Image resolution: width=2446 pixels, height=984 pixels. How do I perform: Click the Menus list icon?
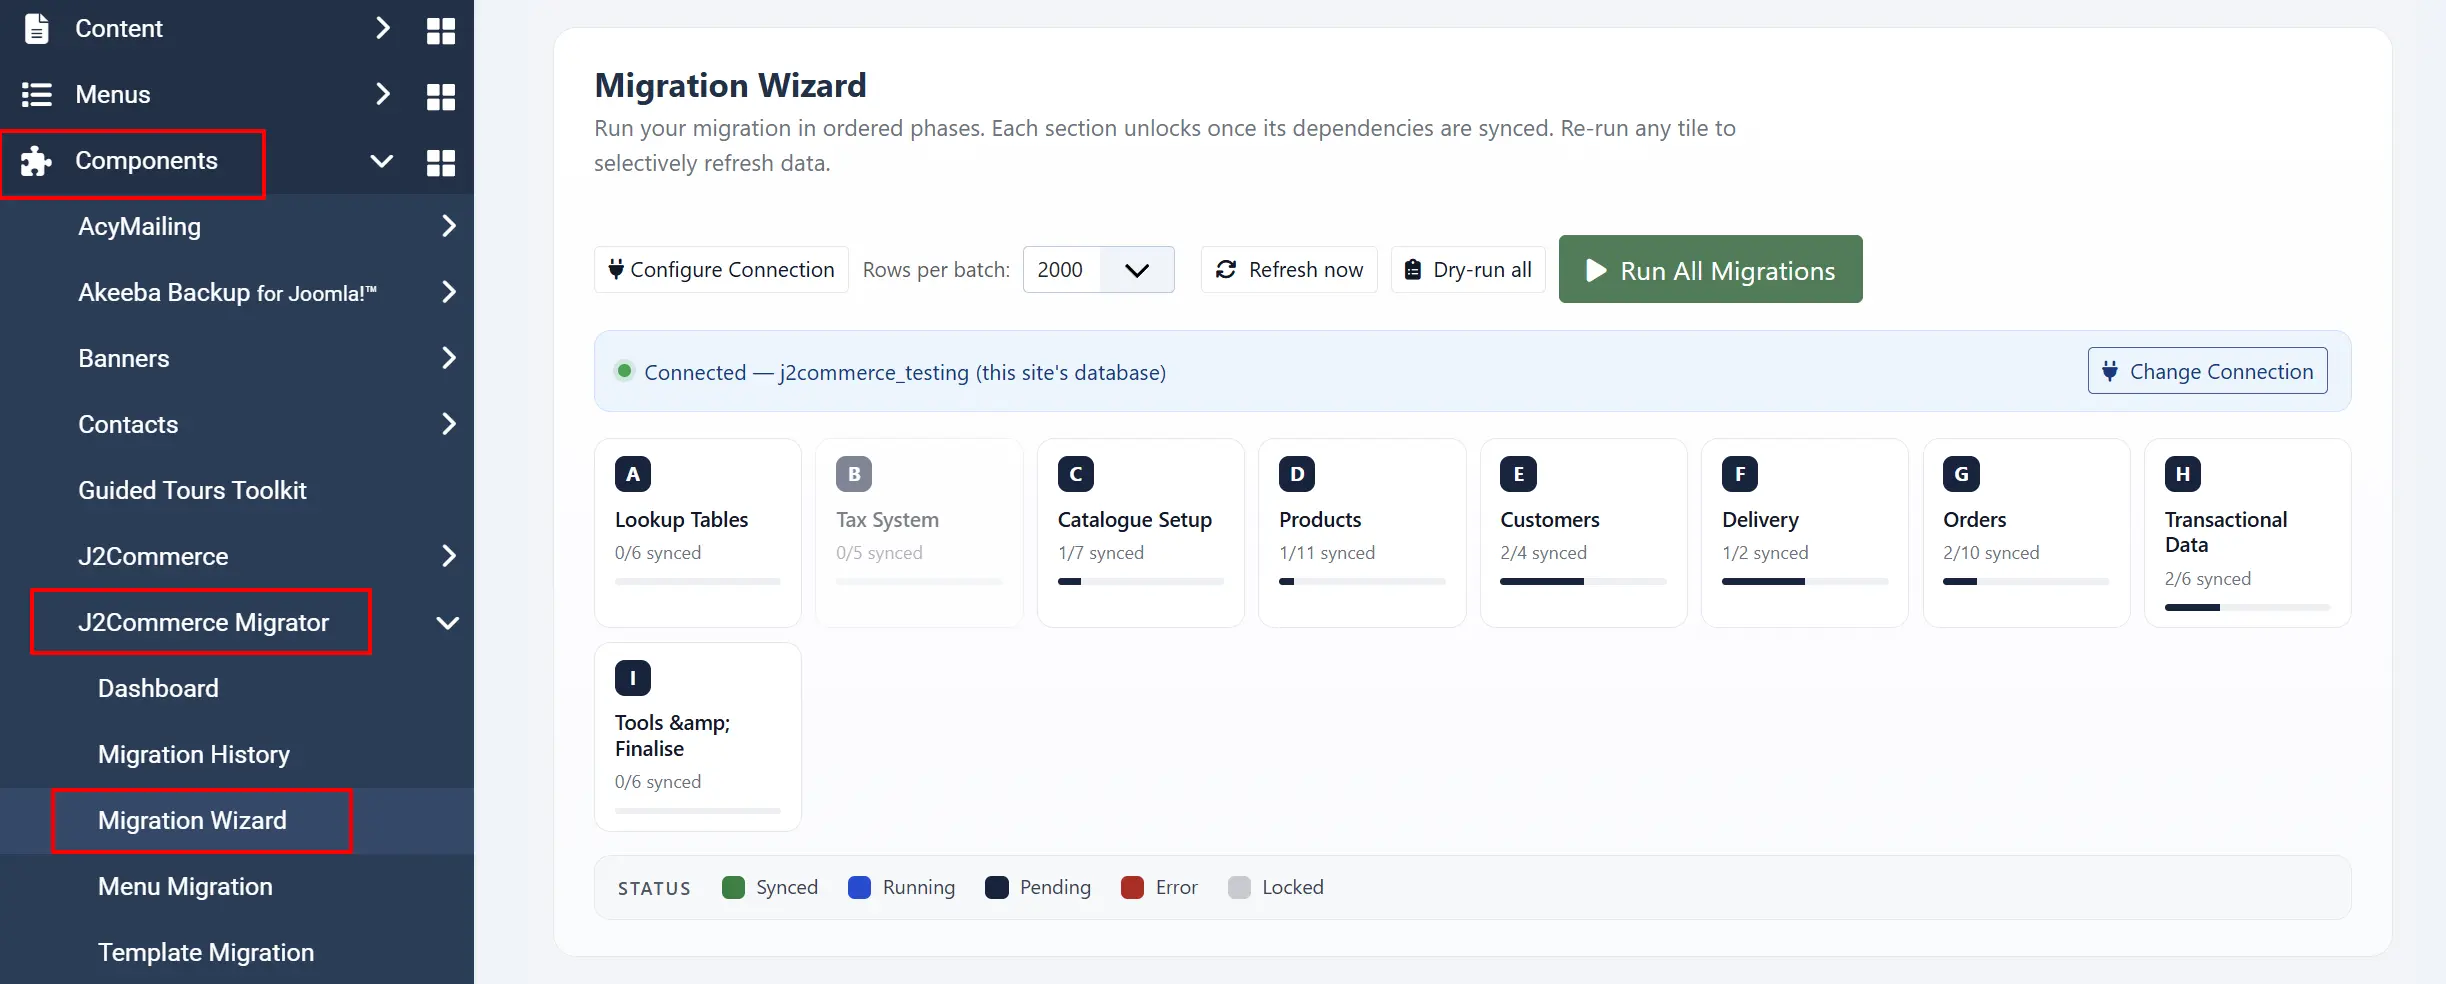pos(37,95)
